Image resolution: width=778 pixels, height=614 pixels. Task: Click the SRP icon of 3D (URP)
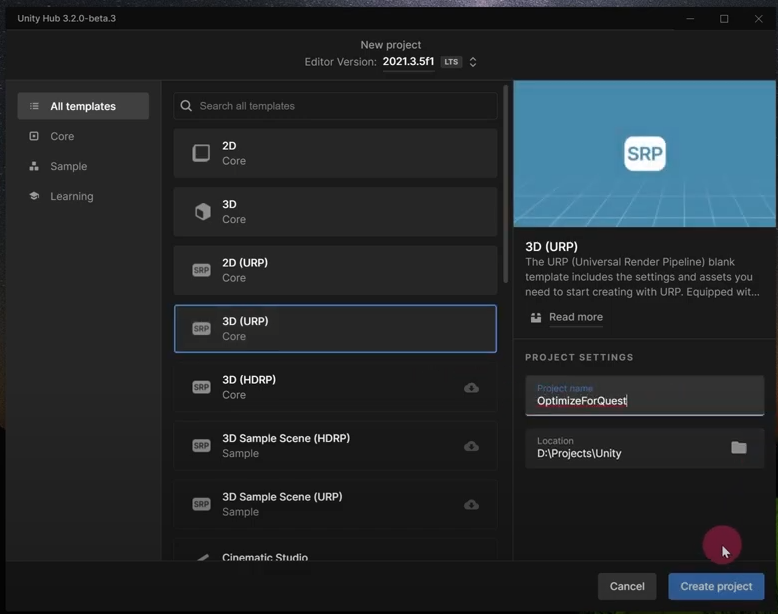201,329
